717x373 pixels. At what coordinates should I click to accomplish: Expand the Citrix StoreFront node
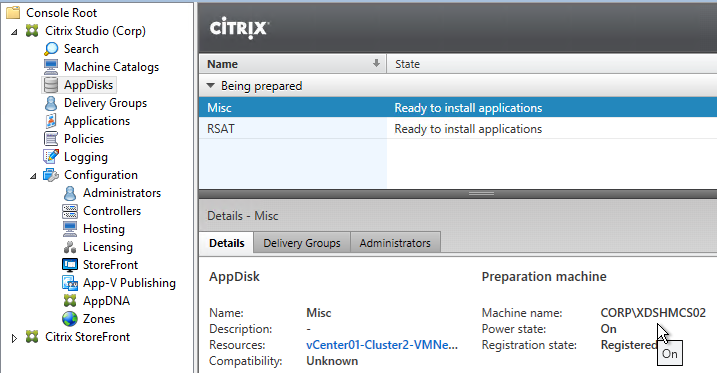click(x=14, y=338)
